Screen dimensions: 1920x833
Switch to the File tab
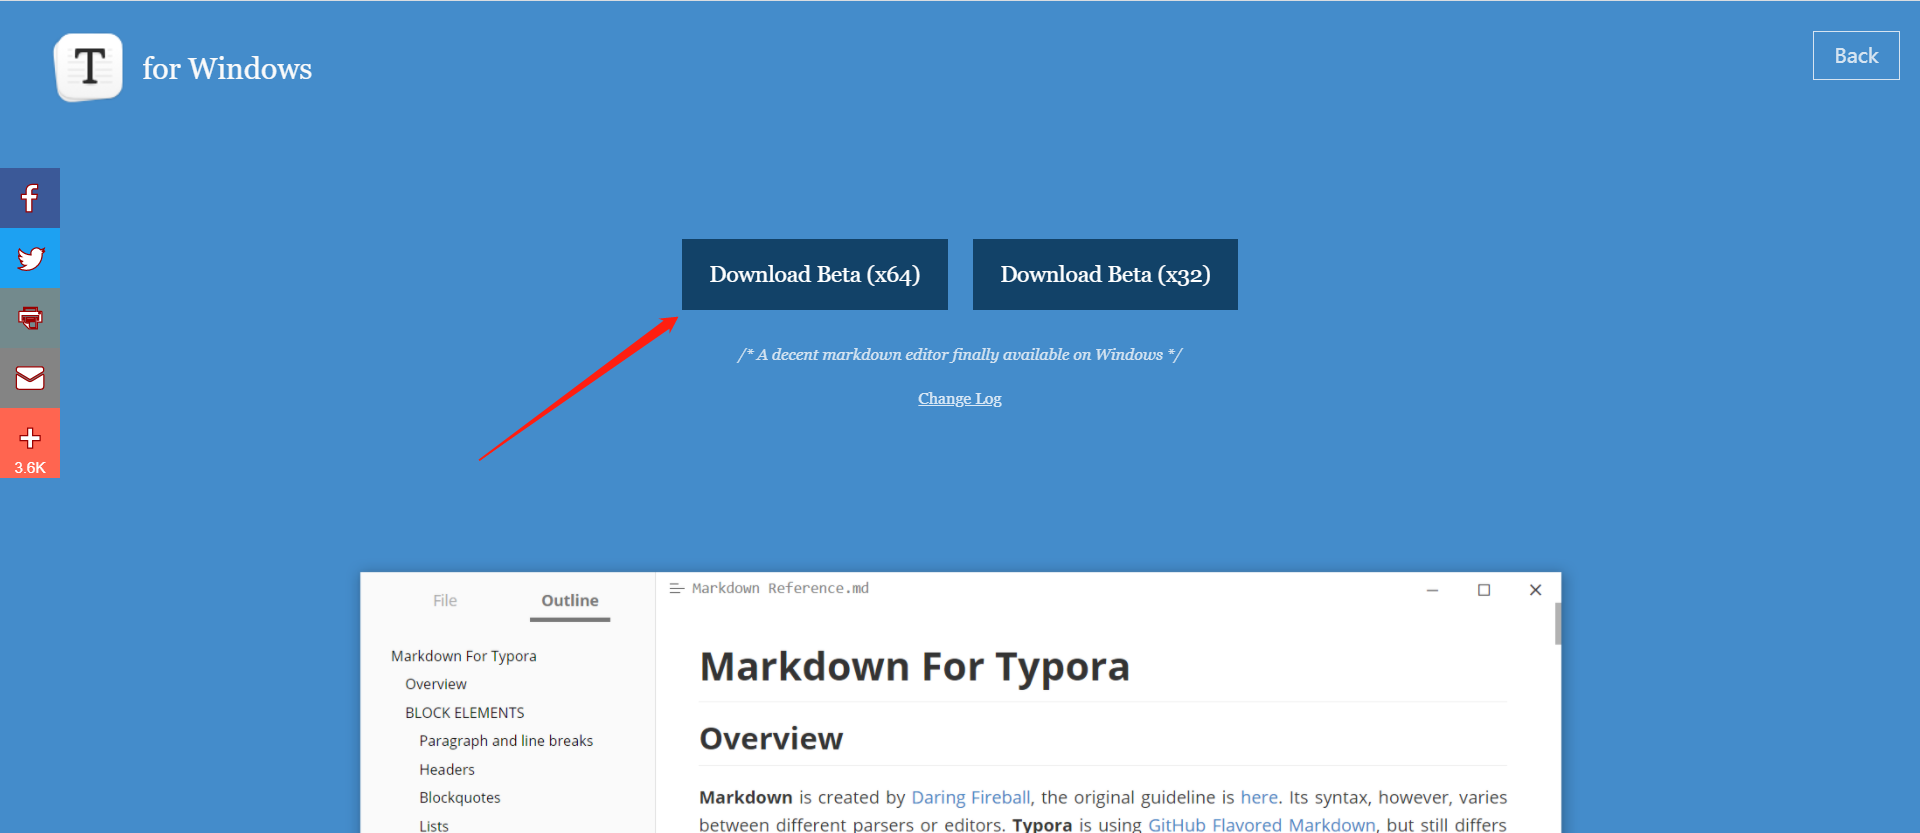click(445, 600)
